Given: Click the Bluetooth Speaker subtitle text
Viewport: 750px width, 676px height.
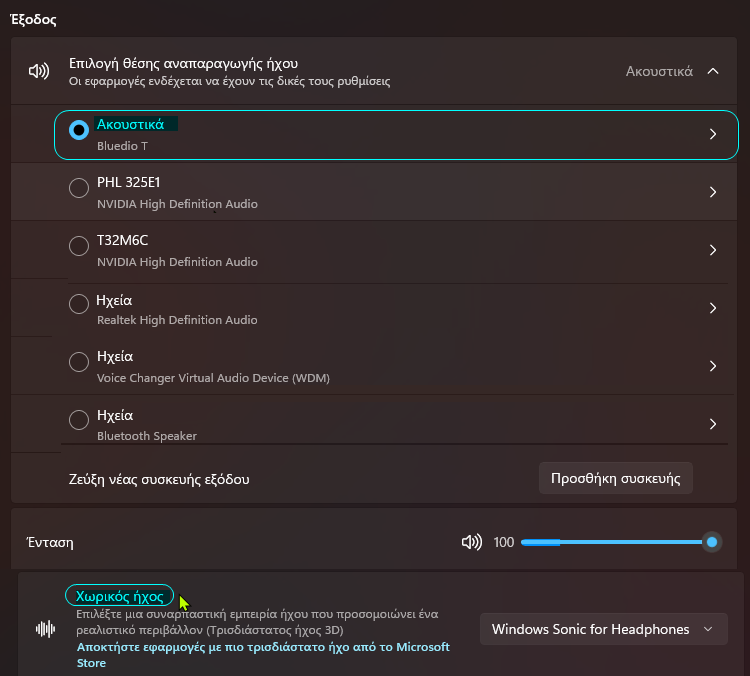Looking at the screenshot, I should point(147,436).
